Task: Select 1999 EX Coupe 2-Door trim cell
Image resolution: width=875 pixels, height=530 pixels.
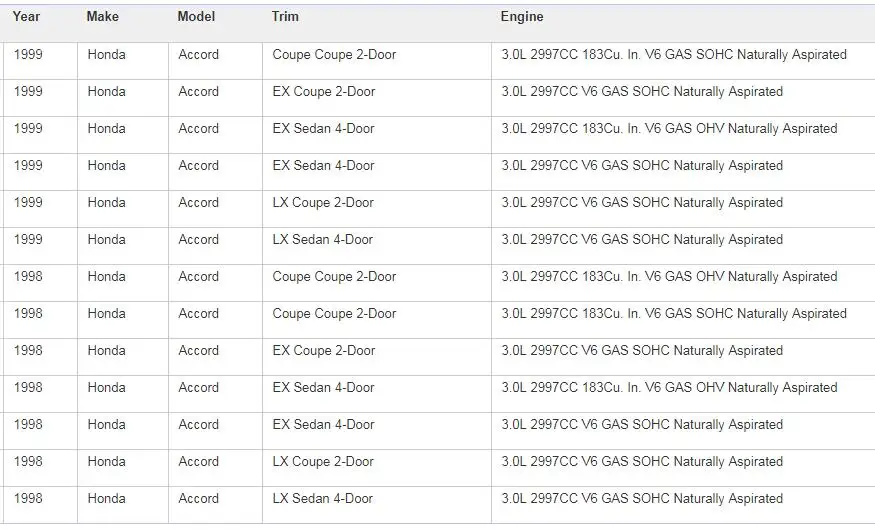Action: click(x=377, y=98)
